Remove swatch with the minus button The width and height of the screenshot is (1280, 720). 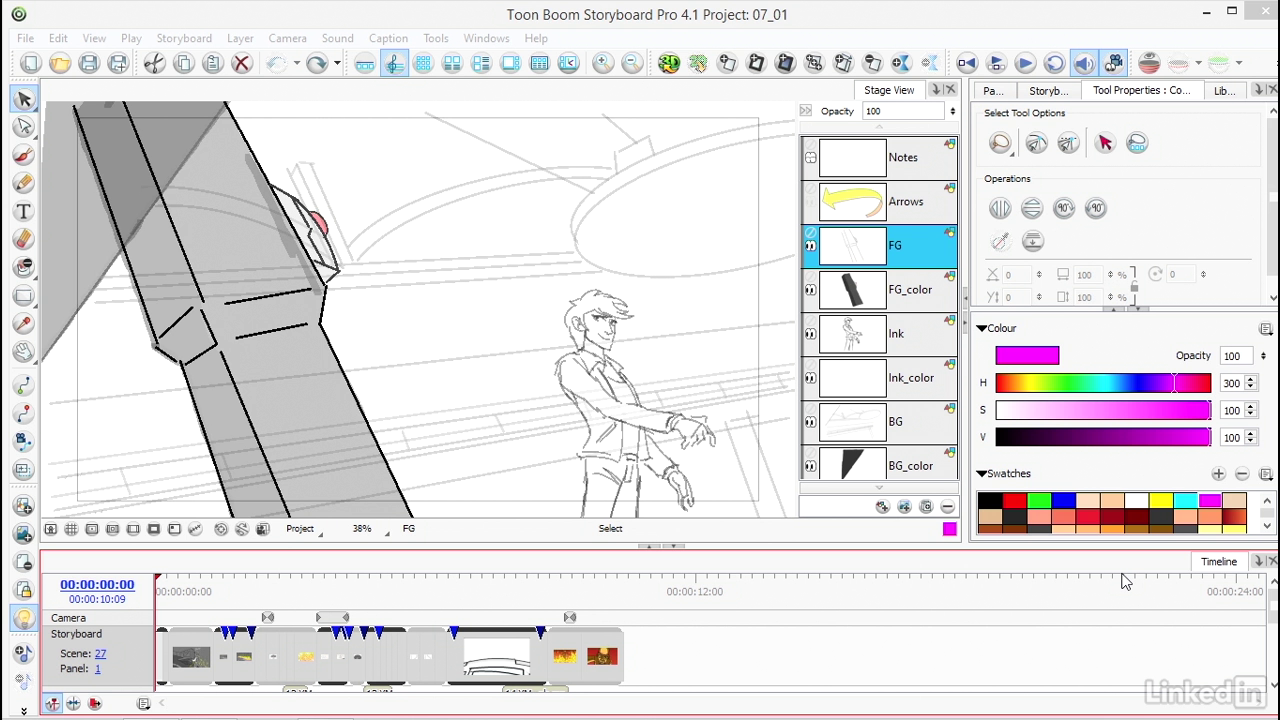[1242, 474]
